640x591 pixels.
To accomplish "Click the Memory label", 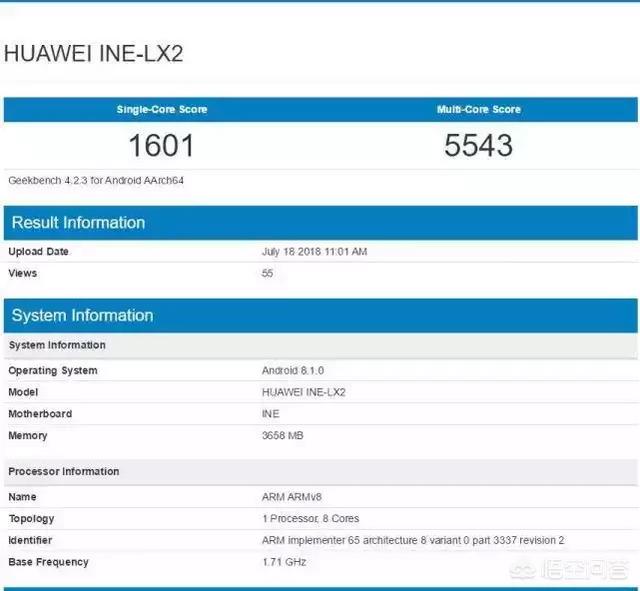I will tap(28, 435).
